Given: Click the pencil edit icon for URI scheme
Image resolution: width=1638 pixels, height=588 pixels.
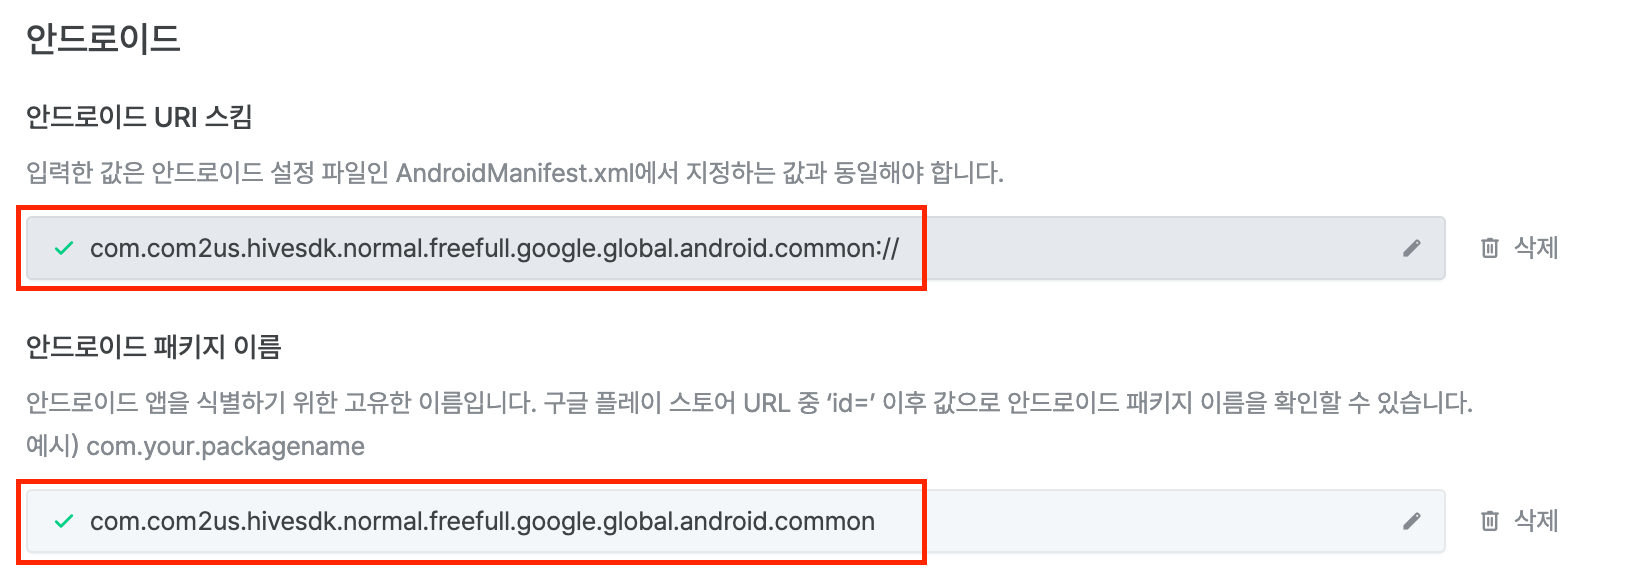Looking at the screenshot, I should pos(1411,248).
